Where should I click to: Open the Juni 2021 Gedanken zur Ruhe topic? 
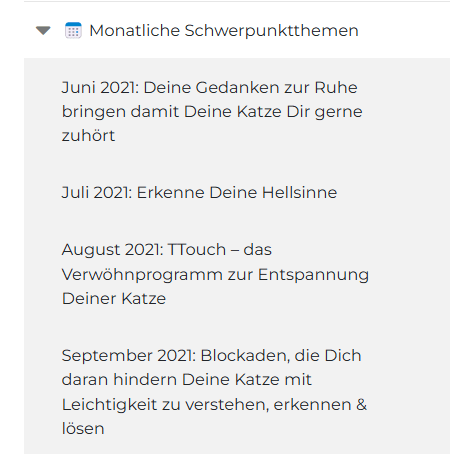click(x=212, y=111)
